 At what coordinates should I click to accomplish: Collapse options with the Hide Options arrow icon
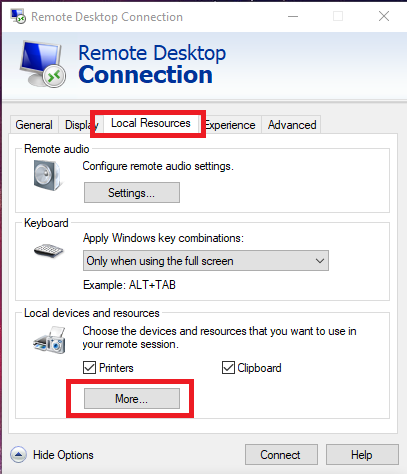(18, 454)
